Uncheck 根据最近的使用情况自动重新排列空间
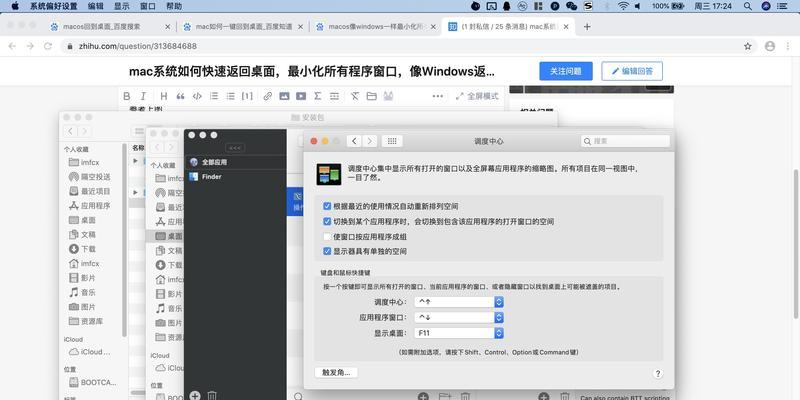Viewport: 800px width, 400px height. 327,206
